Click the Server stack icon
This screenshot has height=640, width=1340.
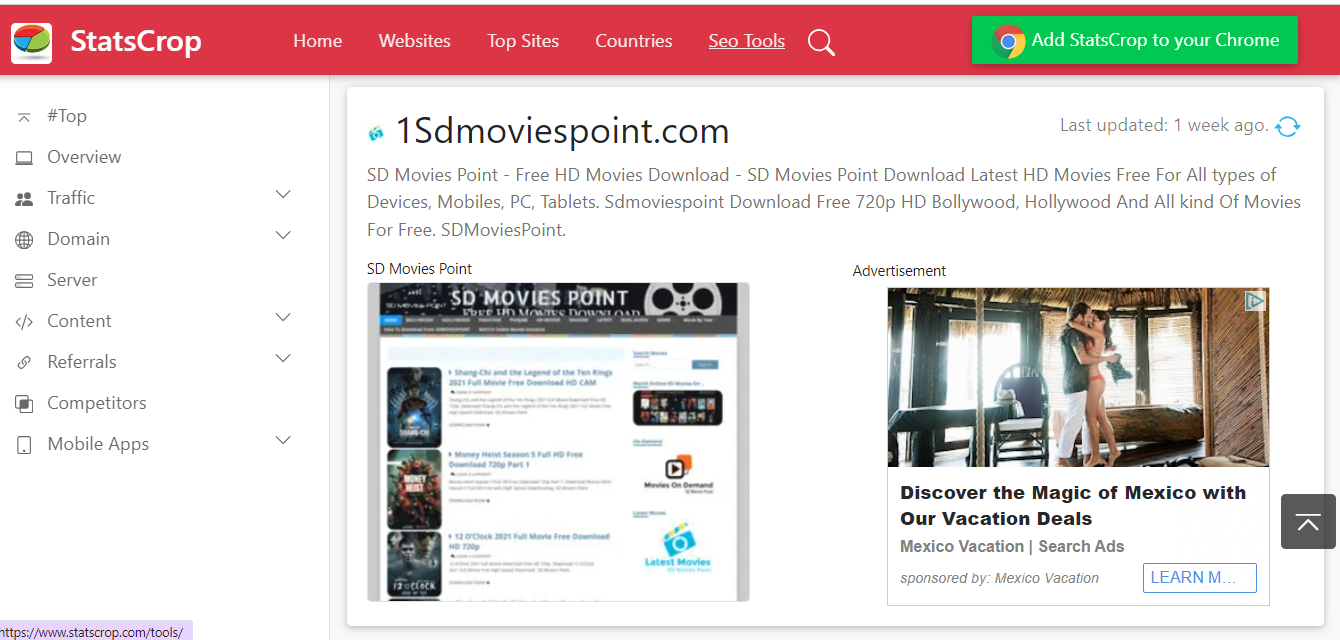point(24,281)
